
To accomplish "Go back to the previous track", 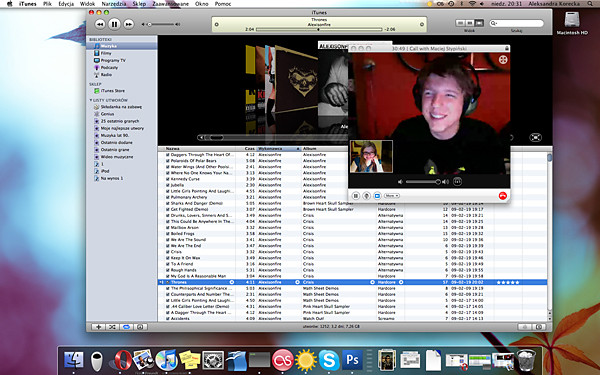I will pyautogui.click(x=100, y=24).
